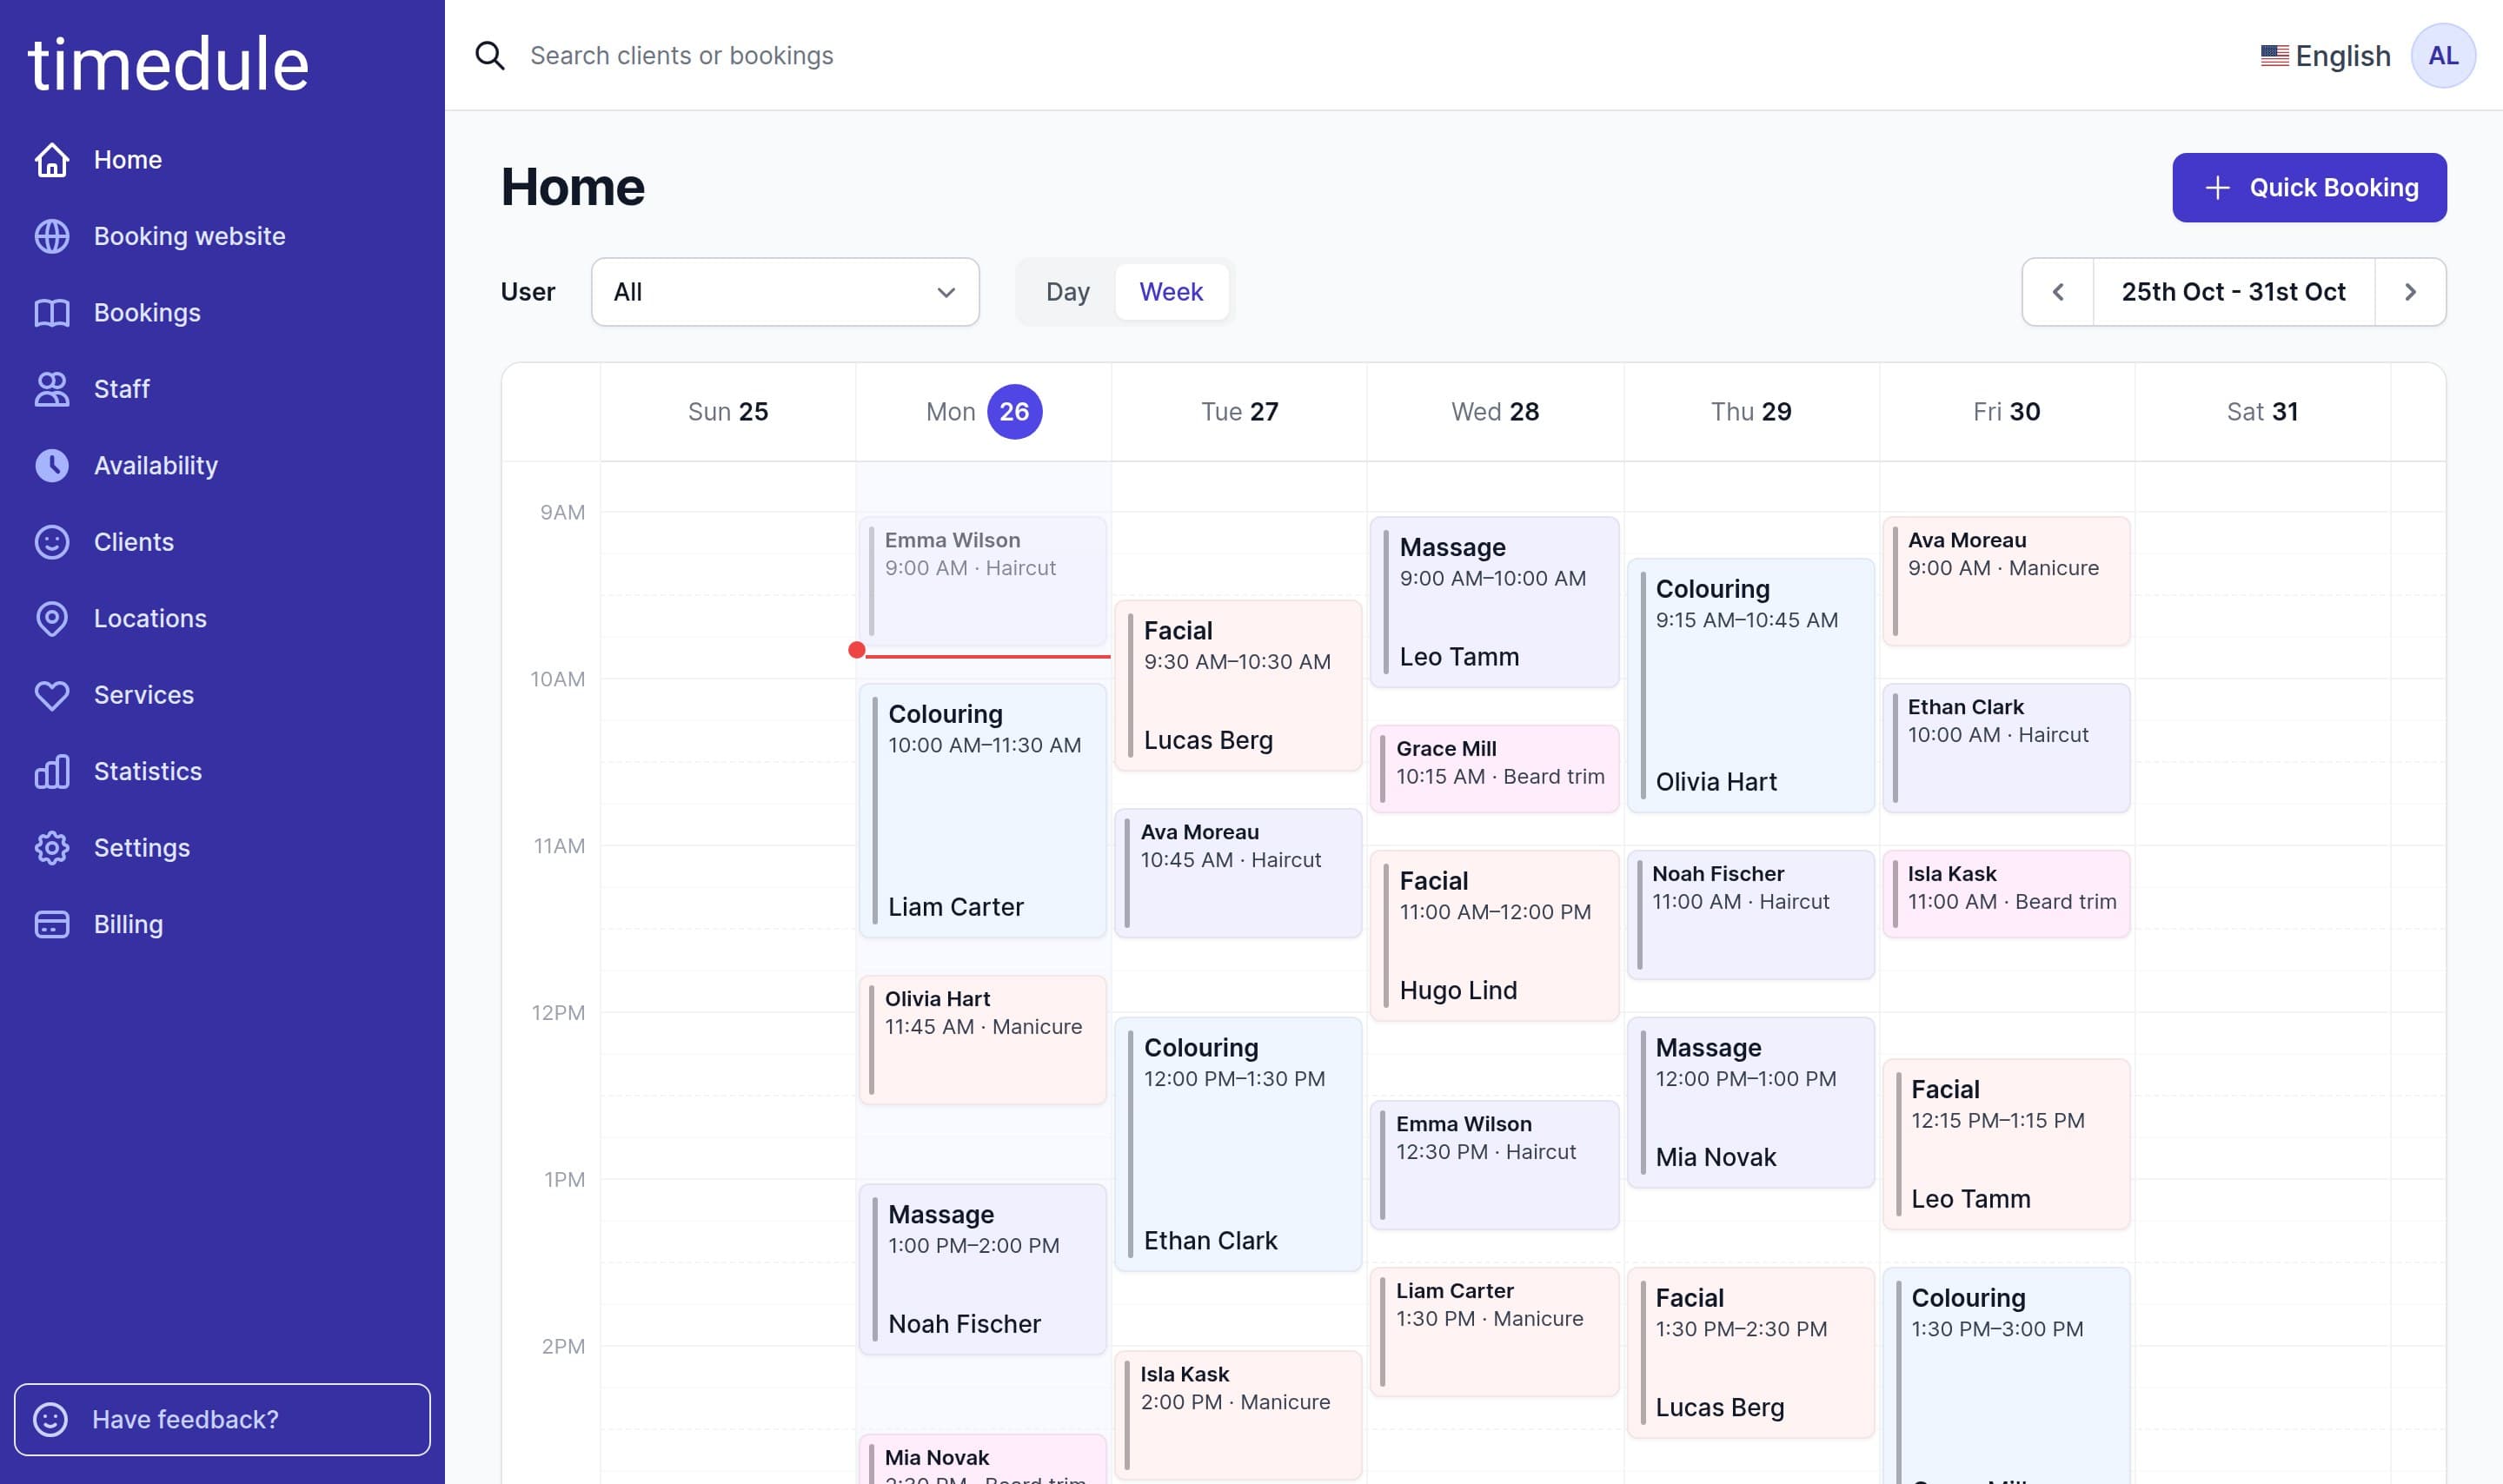Click the plus icon in Quick Booking
Viewport: 2503px width, 1484px height.
click(2217, 188)
